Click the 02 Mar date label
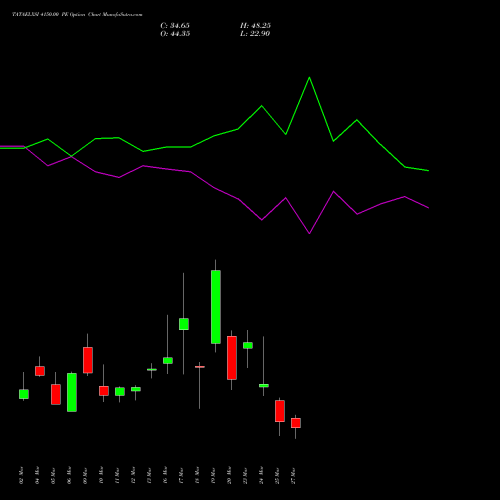Viewport: 500px width, 500px height. pyautogui.click(x=21, y=475)
